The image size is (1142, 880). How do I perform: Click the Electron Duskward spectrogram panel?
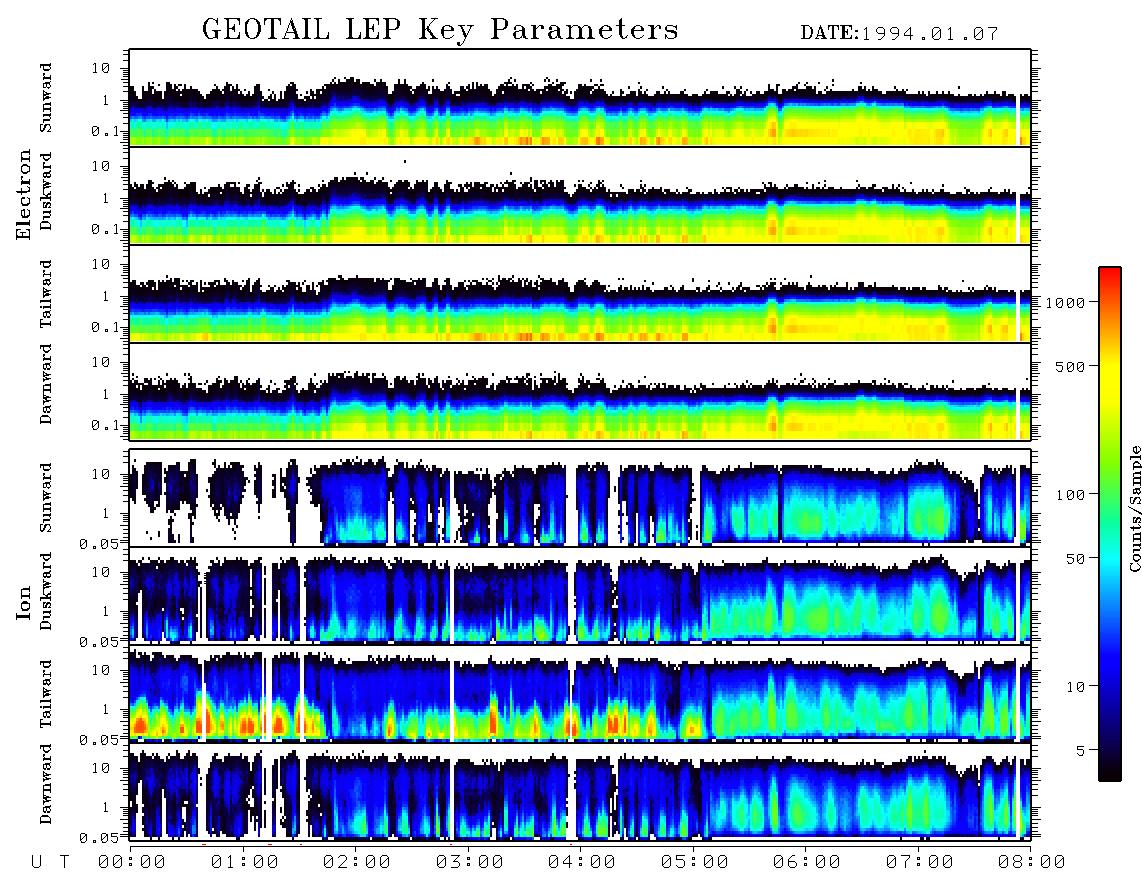coord(580,195)
